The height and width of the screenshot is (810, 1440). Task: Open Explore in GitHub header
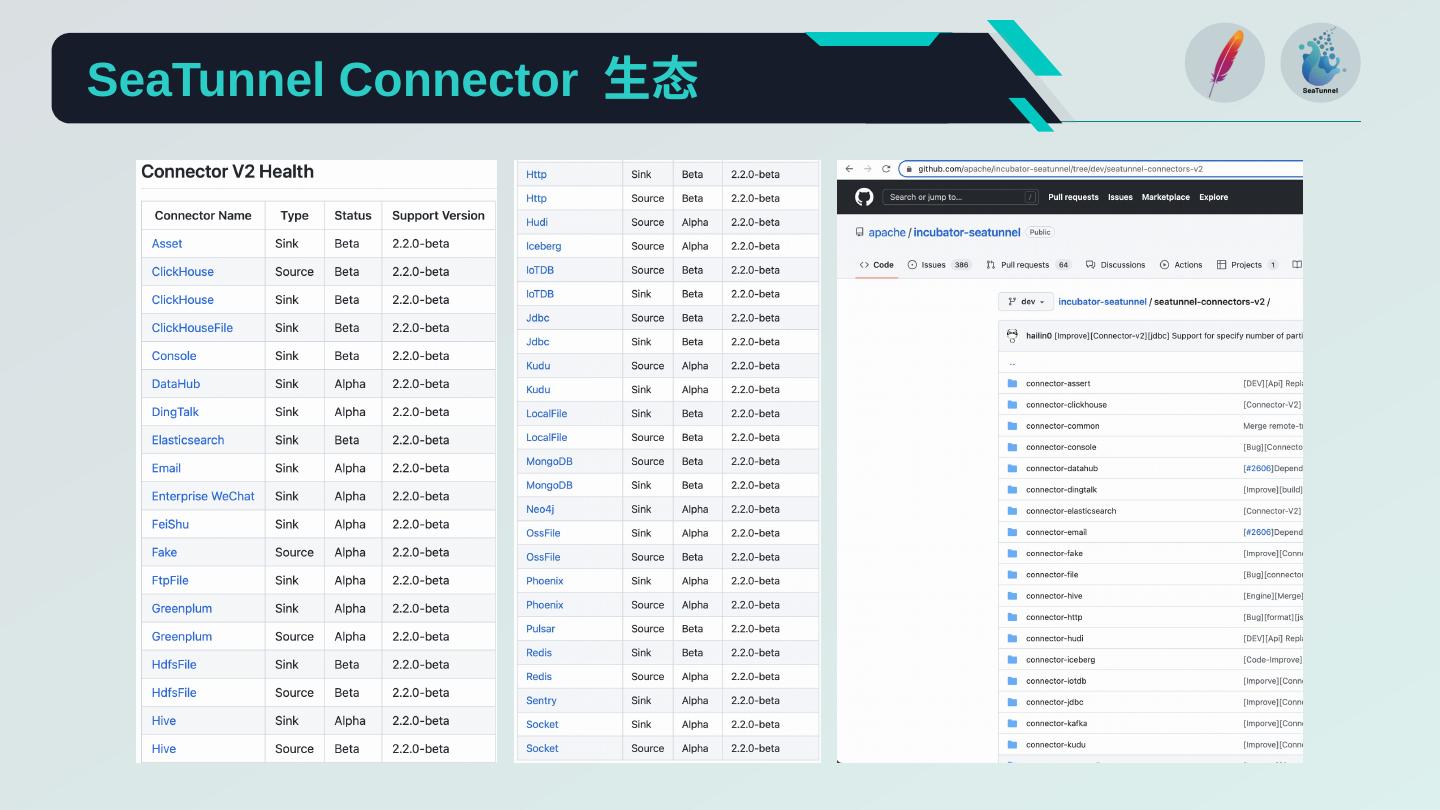(1213, 197)
